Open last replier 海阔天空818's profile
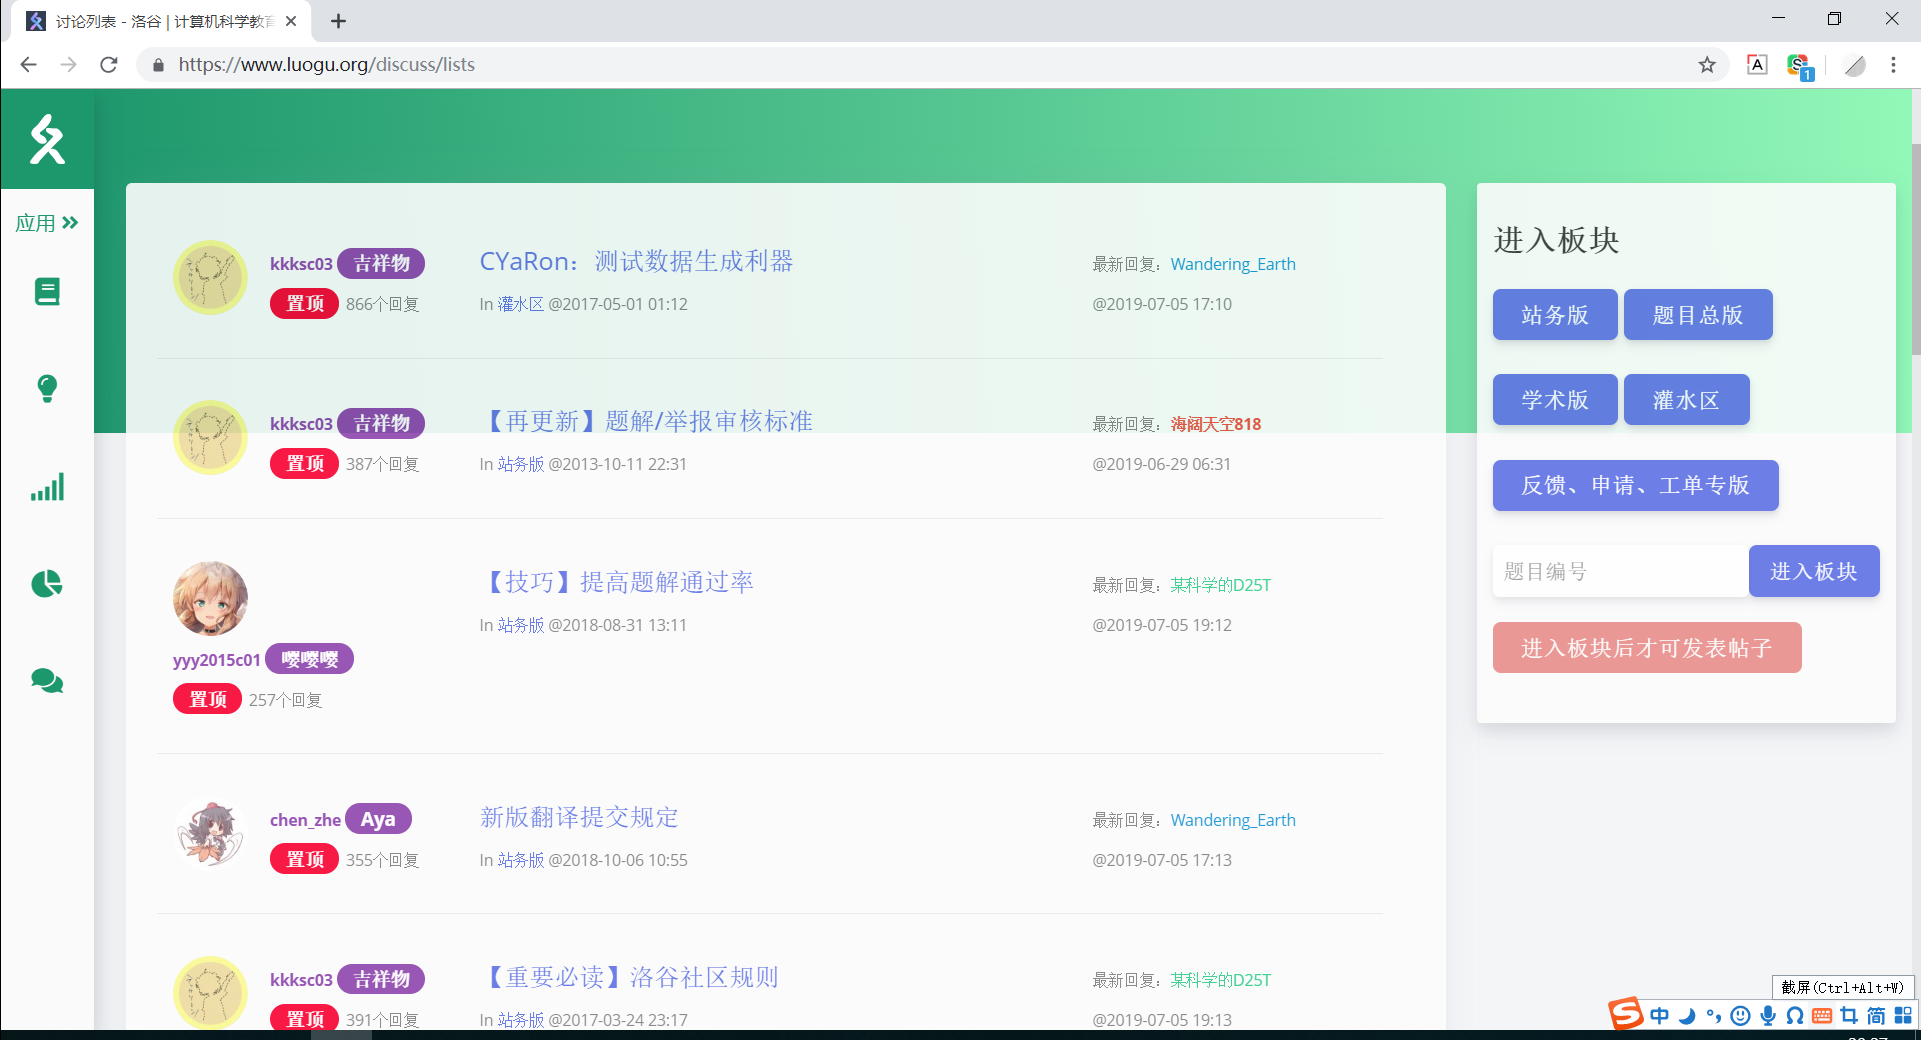The image size is (1921, 1040). click(x=1216, y=424)
